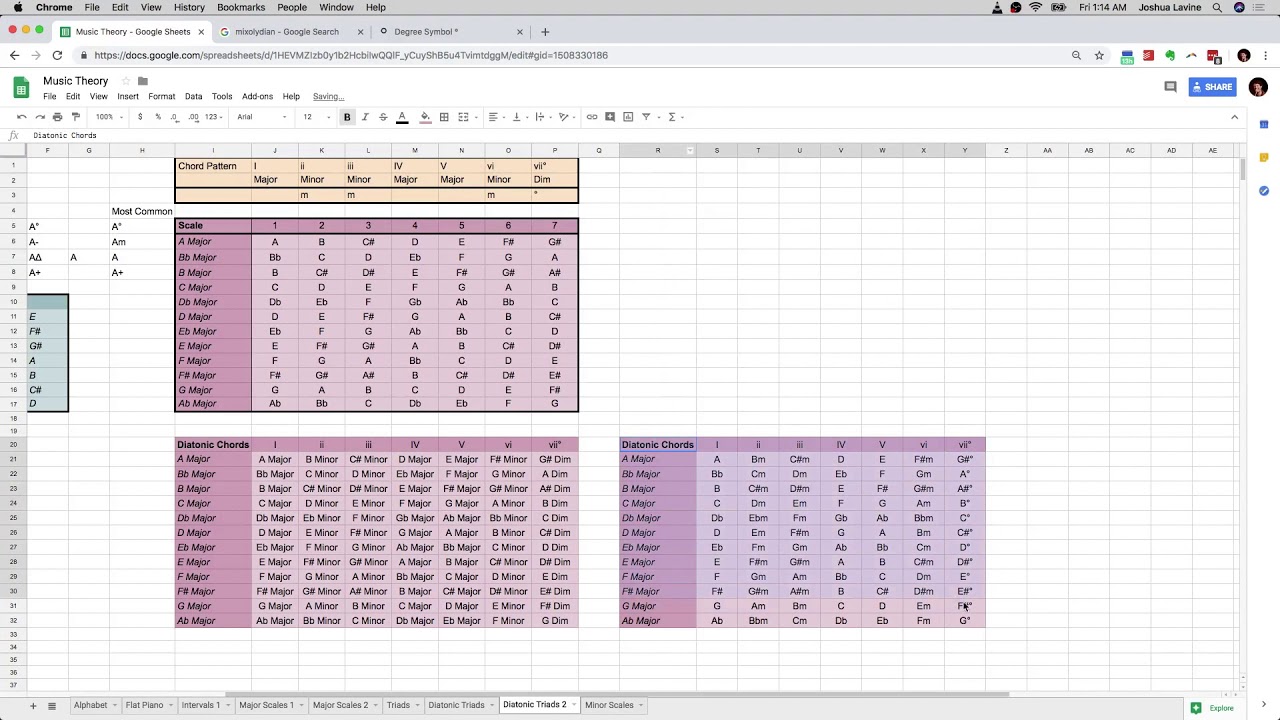Open text rotation dropdown
This screenshot has height=720, width=1280.
click(x=565, y=117)
